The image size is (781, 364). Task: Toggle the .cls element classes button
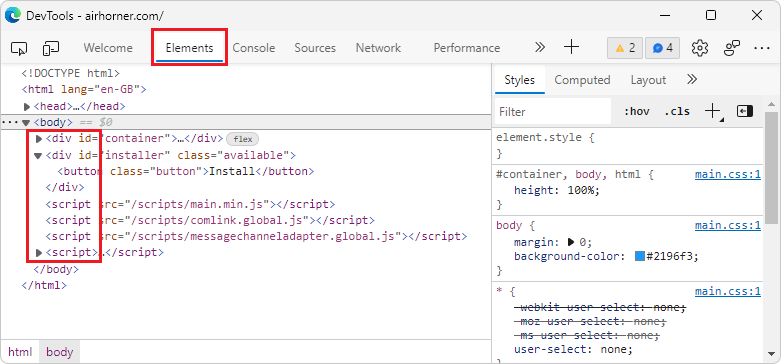[677, 112]
